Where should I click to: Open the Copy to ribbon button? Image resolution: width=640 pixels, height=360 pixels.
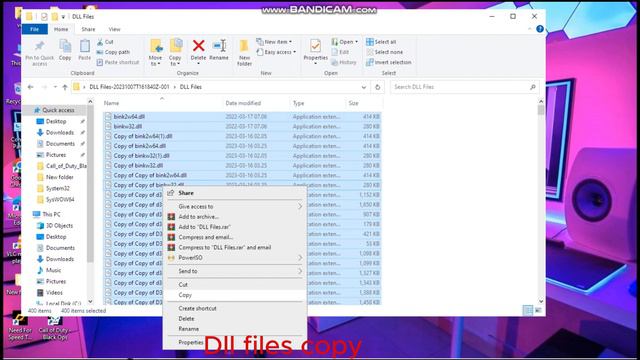(176, 52)
